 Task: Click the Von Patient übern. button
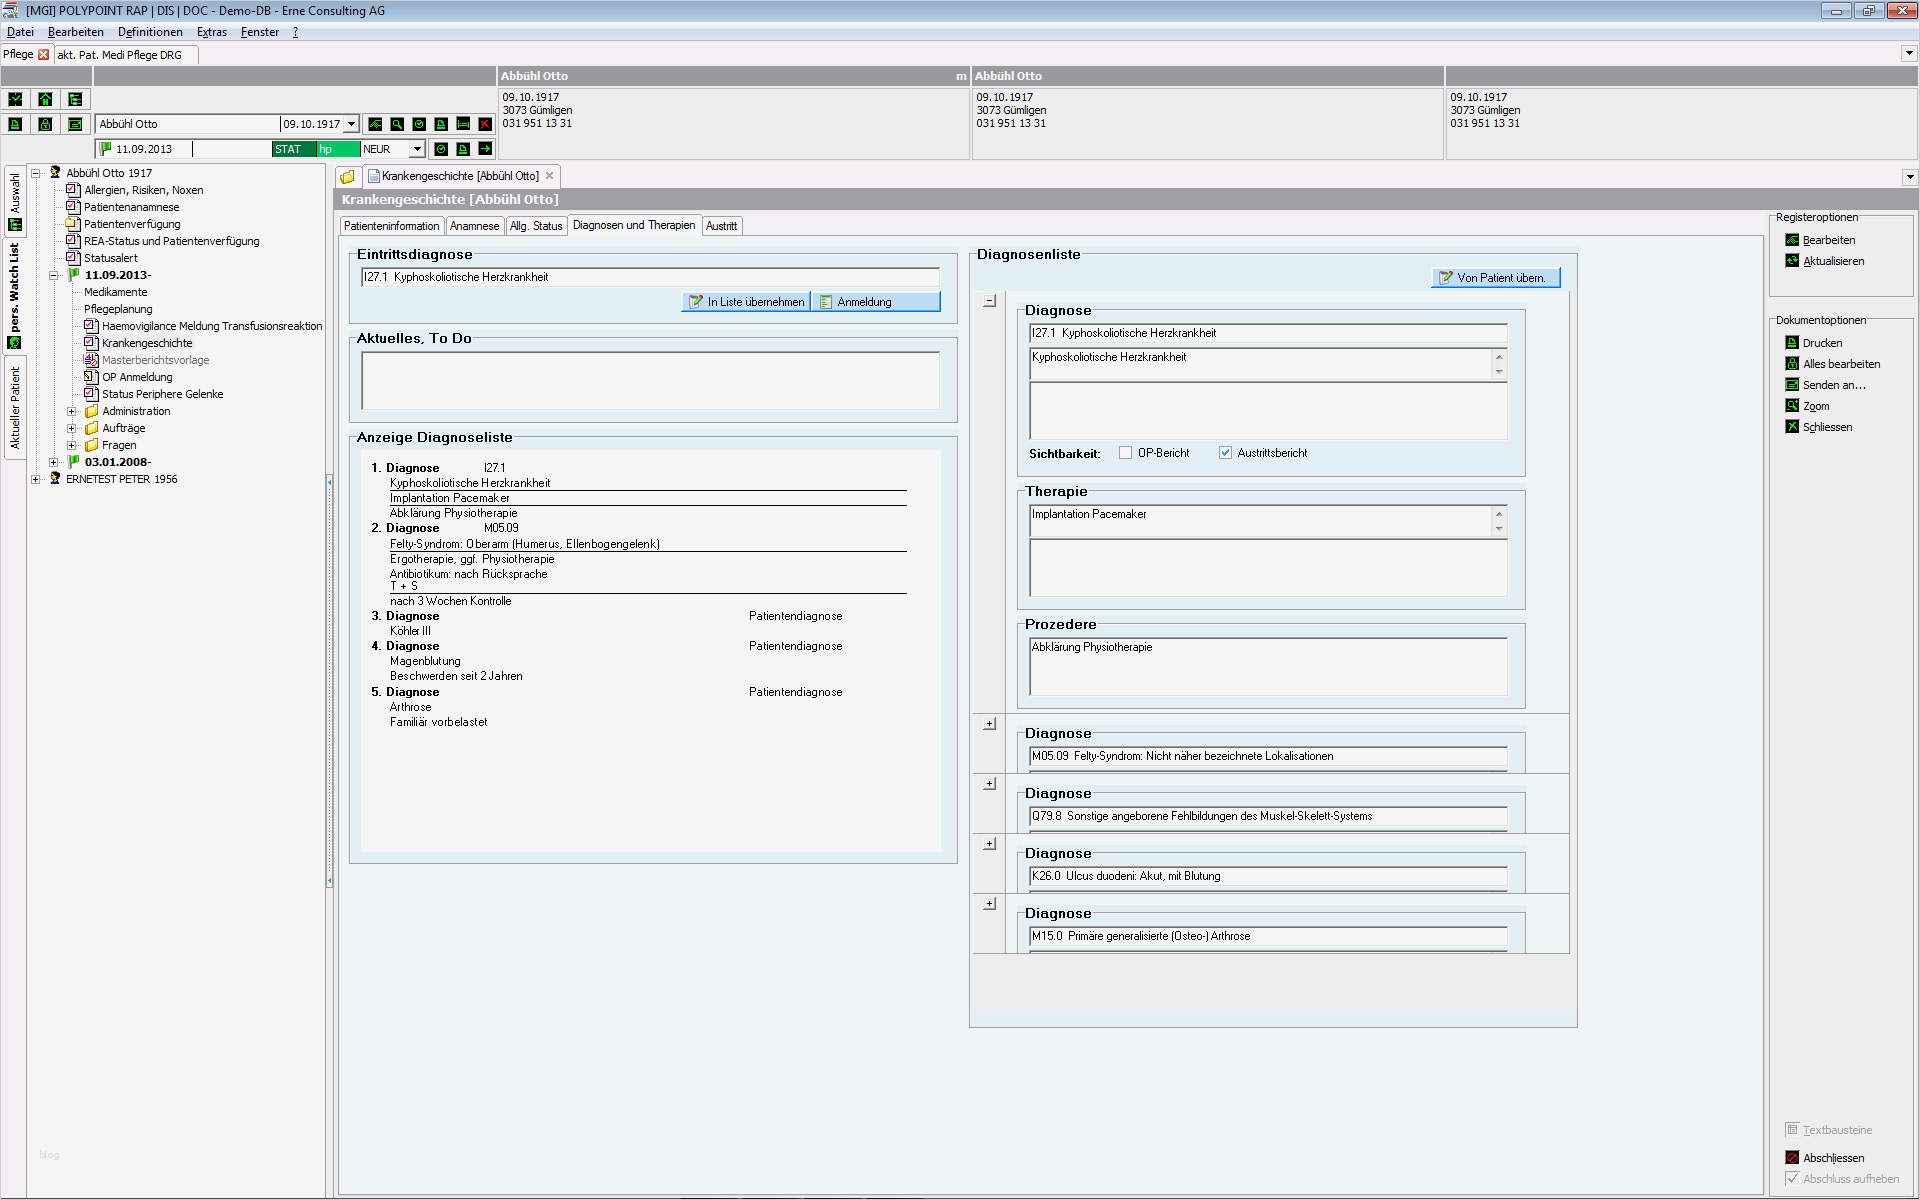click(1495, 278)
